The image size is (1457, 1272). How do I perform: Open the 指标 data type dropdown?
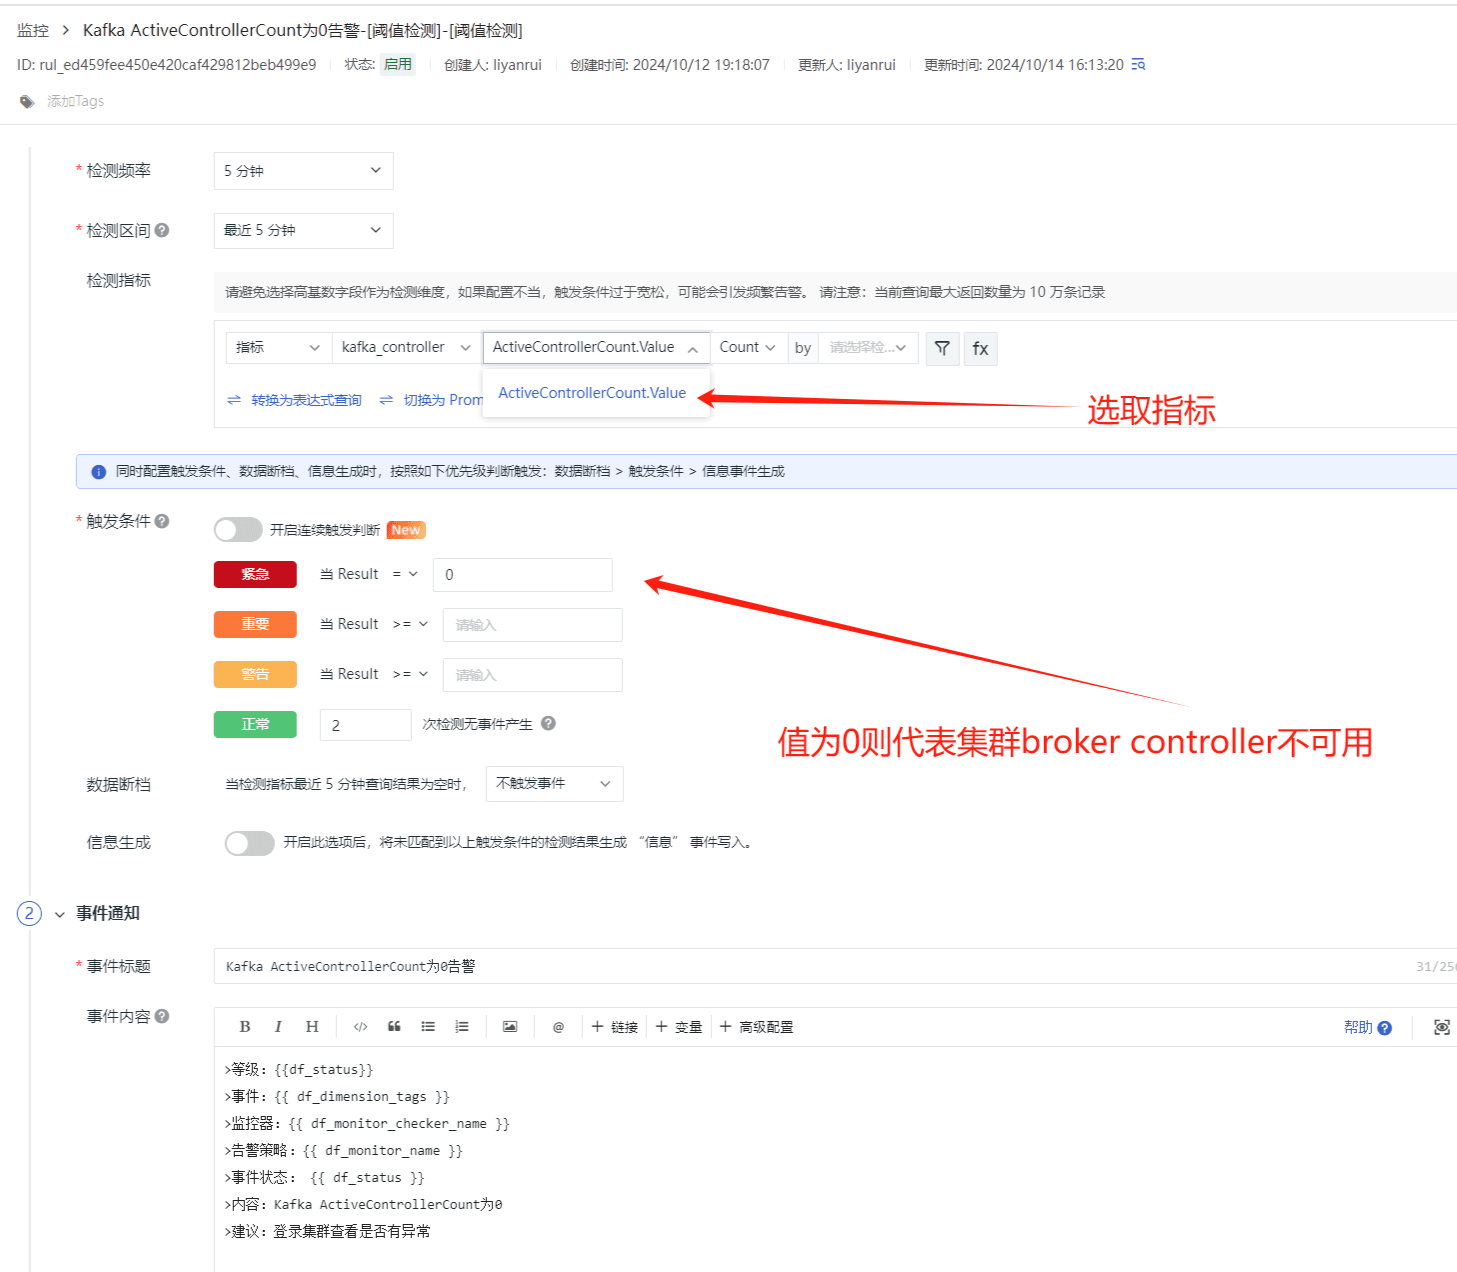pyautogui.click(x=278, y=347)
